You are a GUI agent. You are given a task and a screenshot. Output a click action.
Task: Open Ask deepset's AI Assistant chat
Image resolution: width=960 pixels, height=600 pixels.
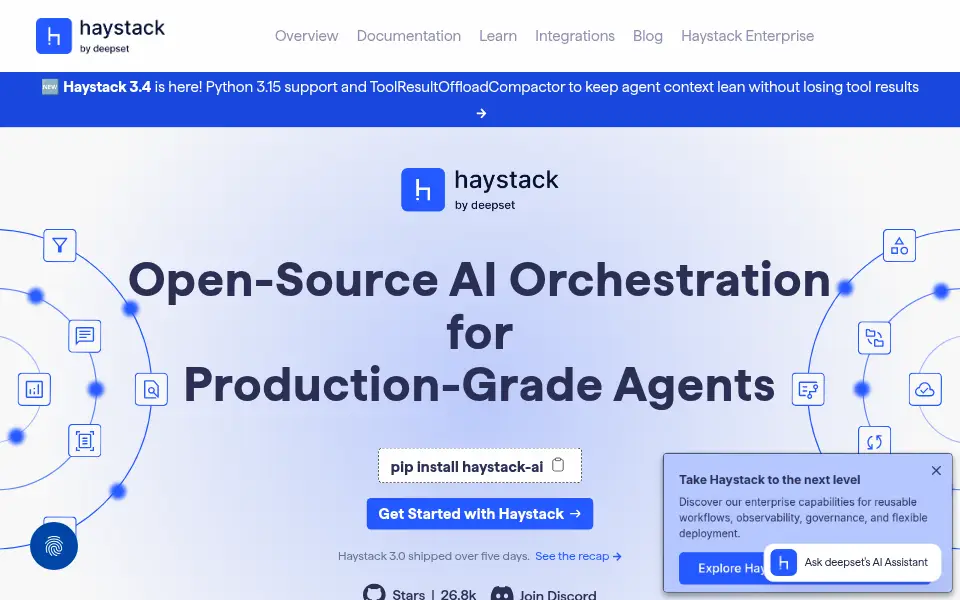coord(852,562)
